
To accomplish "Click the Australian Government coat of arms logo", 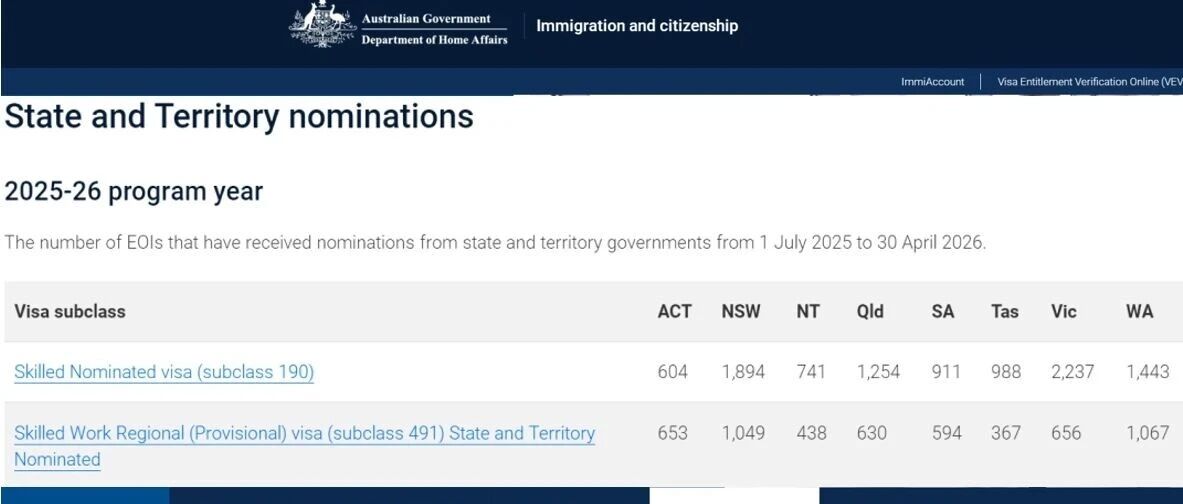I will pos(323,25).
